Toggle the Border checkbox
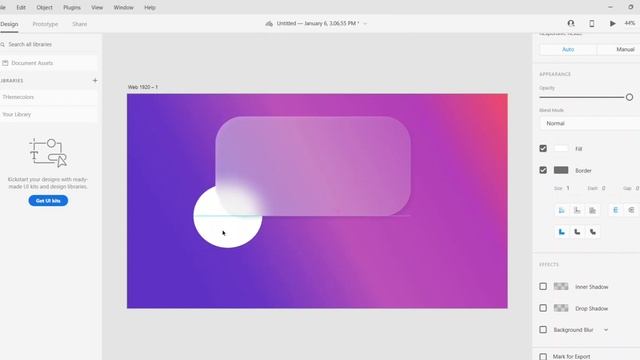The height and width of the screenshot is (360, 640). point(543,170)
